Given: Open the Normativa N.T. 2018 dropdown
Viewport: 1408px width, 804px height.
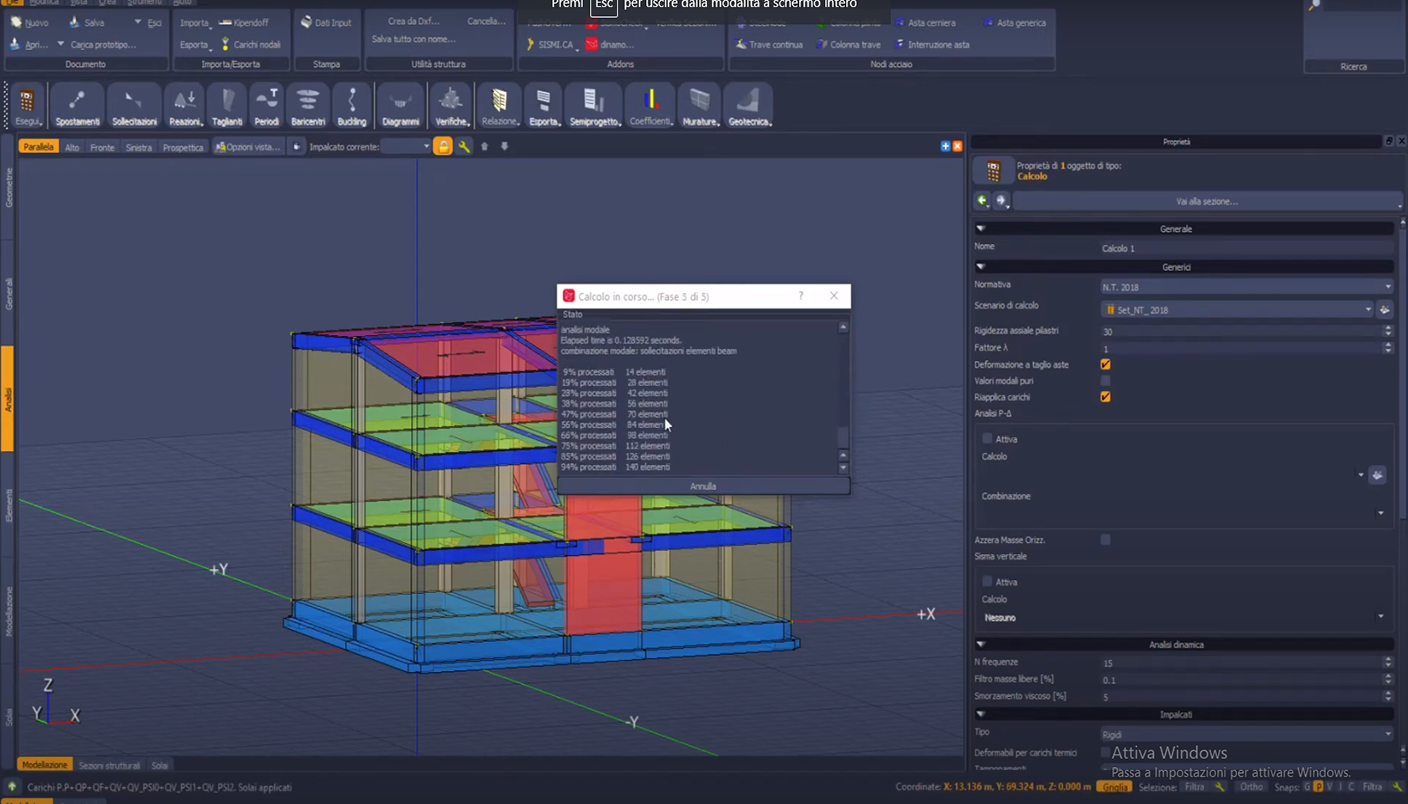Looking at the screenshot, I should coord(1246,287).
